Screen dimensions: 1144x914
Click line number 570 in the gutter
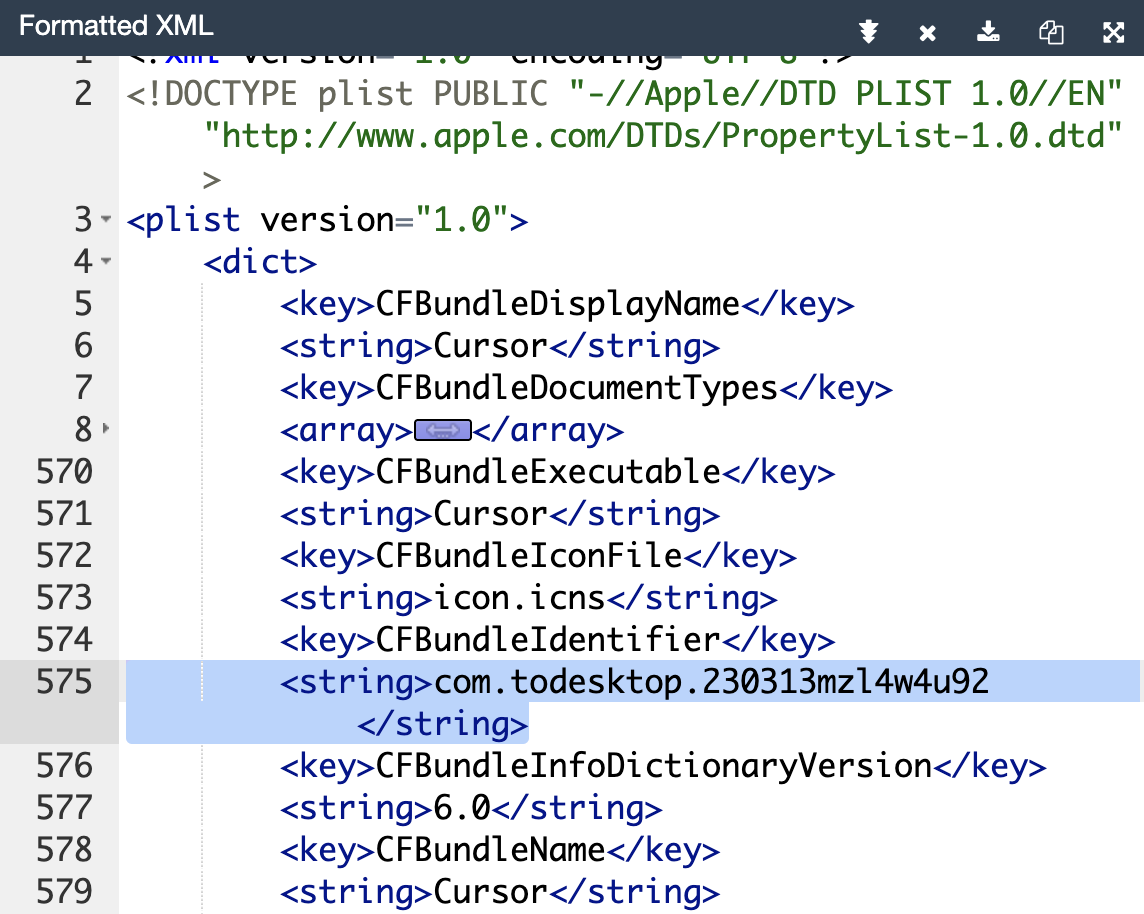[x=64, y=471]
